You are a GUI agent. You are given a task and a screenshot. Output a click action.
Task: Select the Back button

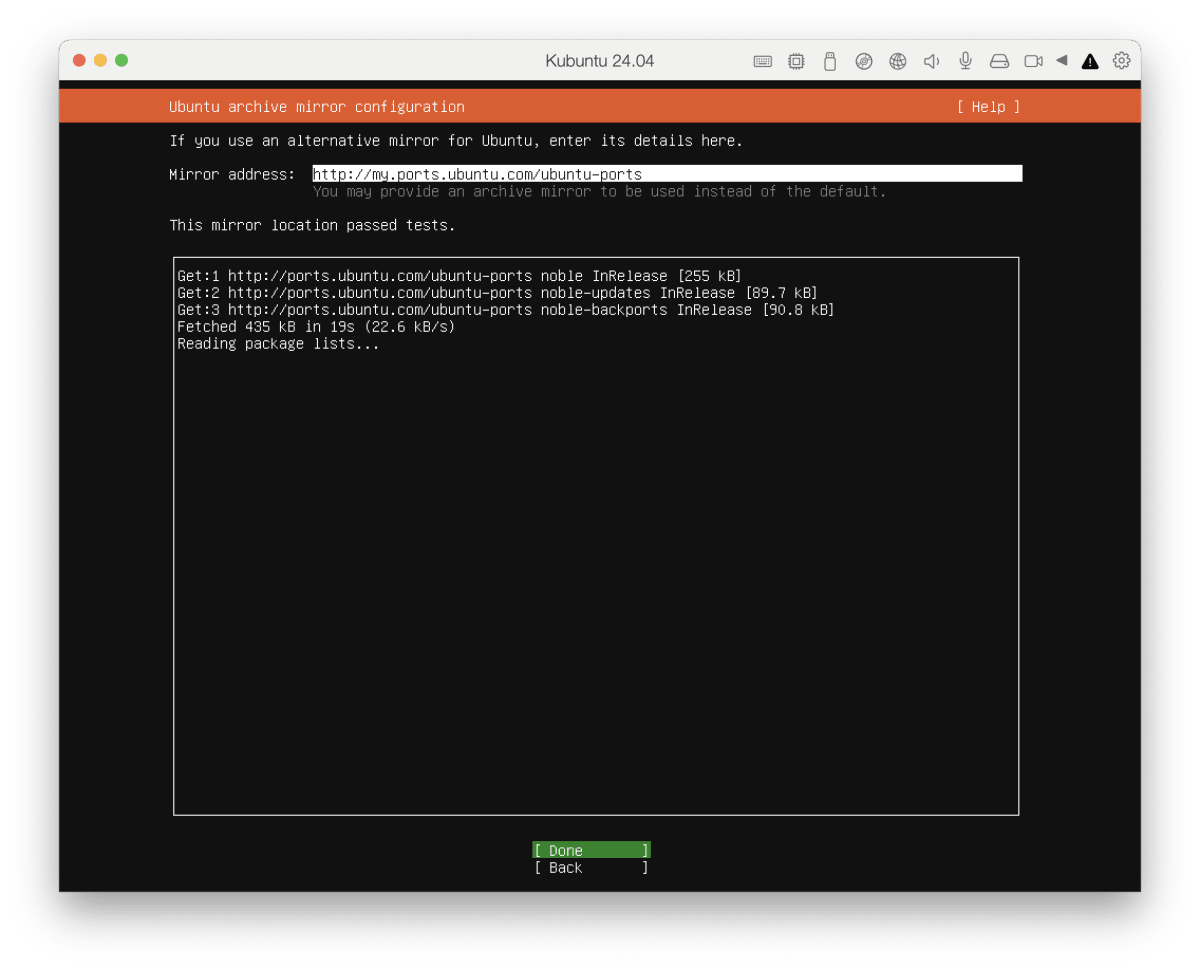[591, 868]
